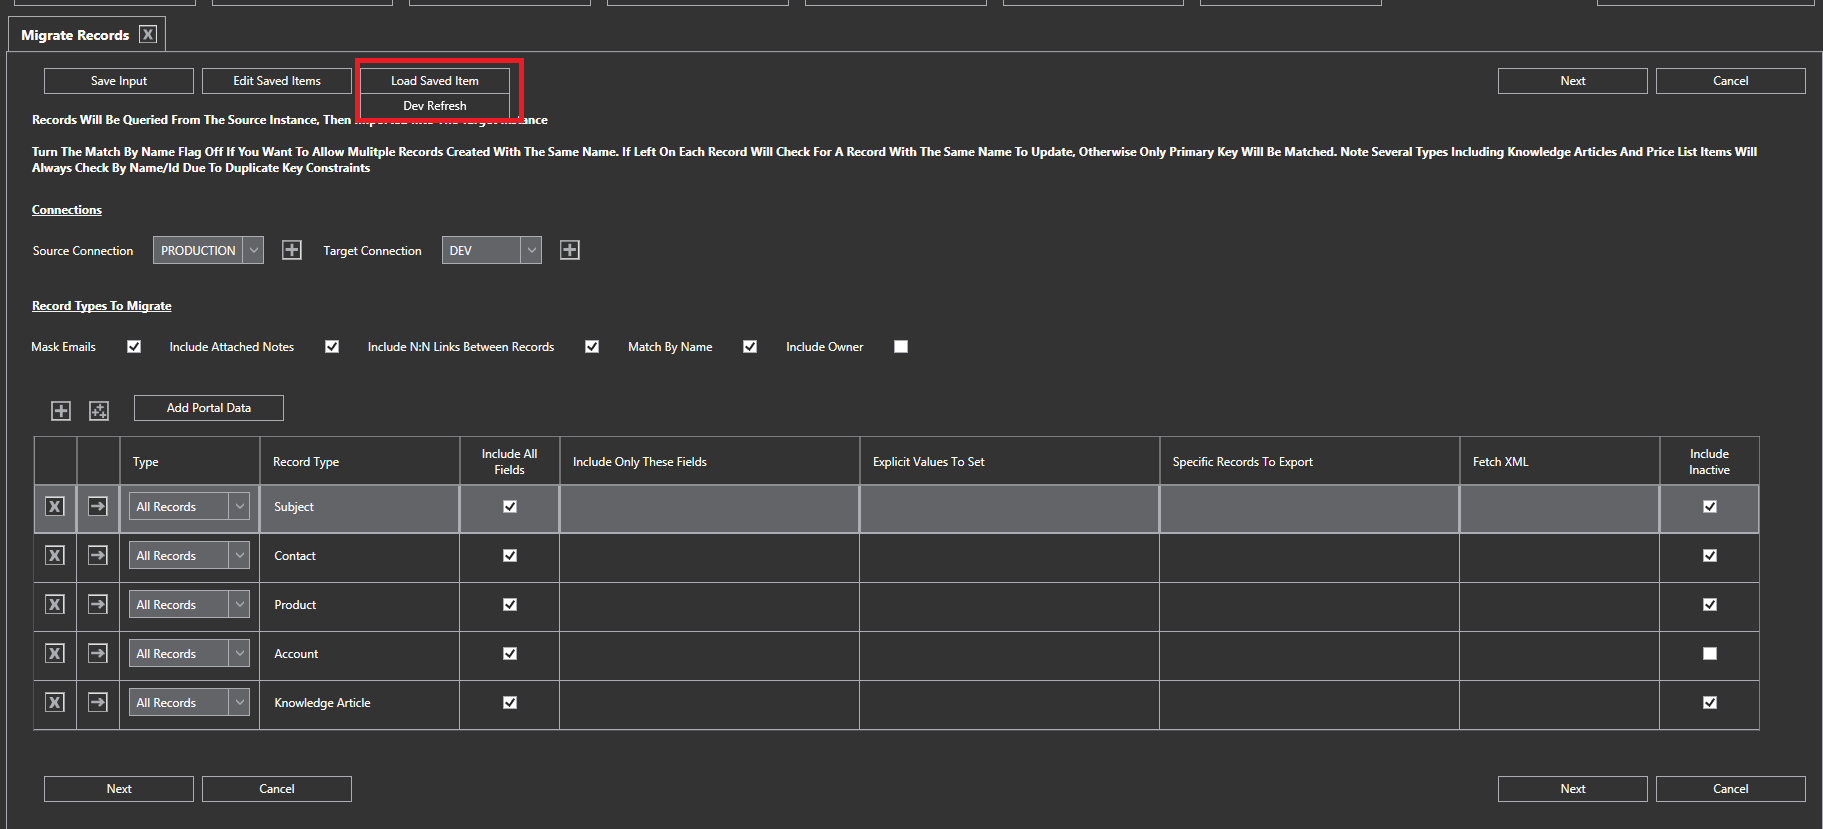The width and height of the screenshot is (1823, 829).
Task: Click the add row plus icon above grid
Action: (x=61, y=411)
